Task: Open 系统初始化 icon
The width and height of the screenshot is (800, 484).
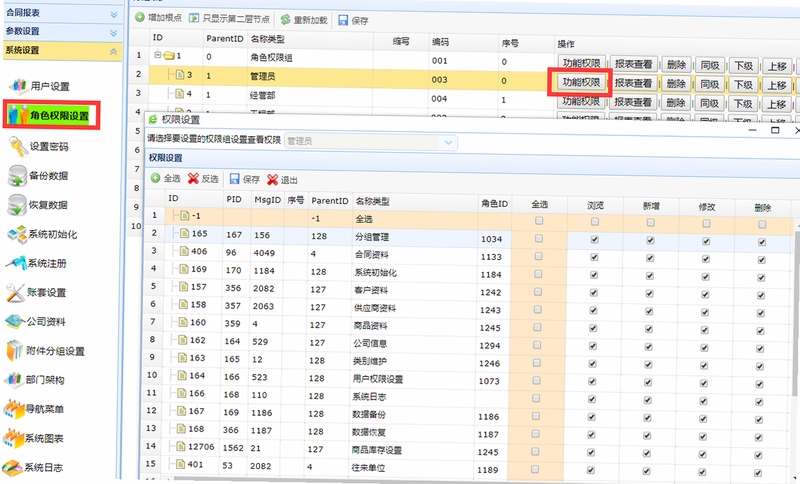Action: point(17,234)
